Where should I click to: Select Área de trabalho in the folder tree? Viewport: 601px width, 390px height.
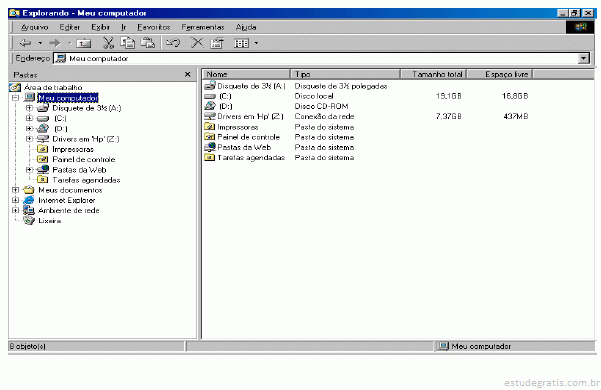(x=53, y=87)
